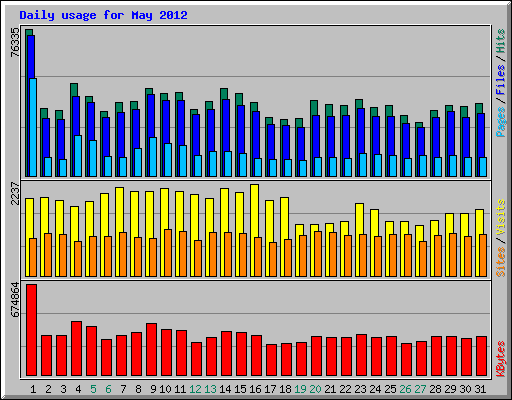Click the 2237 axis label

pyautogui.click(x=15, y=193)
